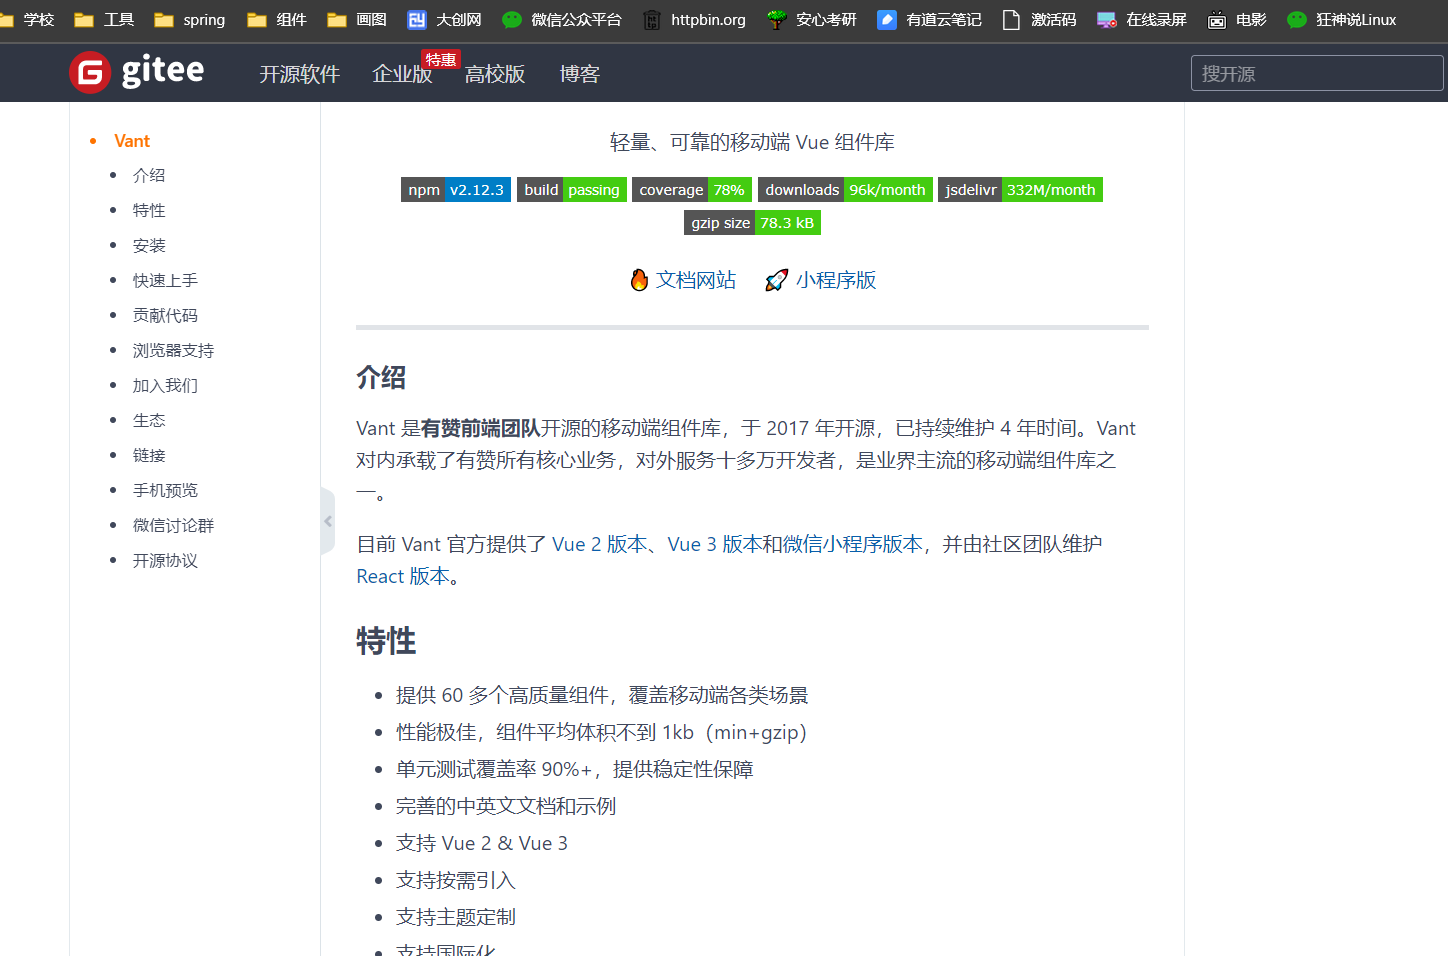Open the 微信公众平台 bookmark
The width and height of the screenshot is (1448, 956).
562,20
